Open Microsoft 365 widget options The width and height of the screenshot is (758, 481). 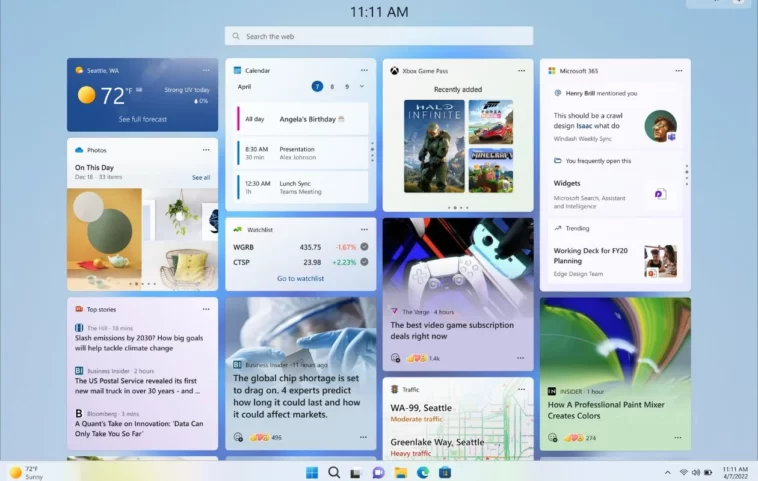tap(679, 71)
